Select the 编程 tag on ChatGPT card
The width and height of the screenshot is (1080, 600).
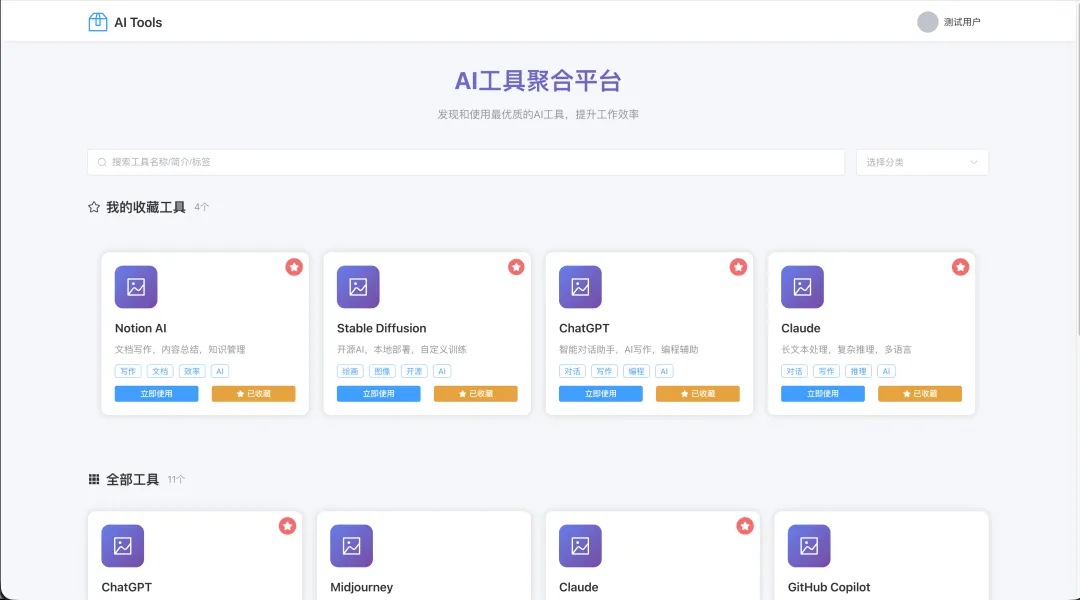point(636,371)
